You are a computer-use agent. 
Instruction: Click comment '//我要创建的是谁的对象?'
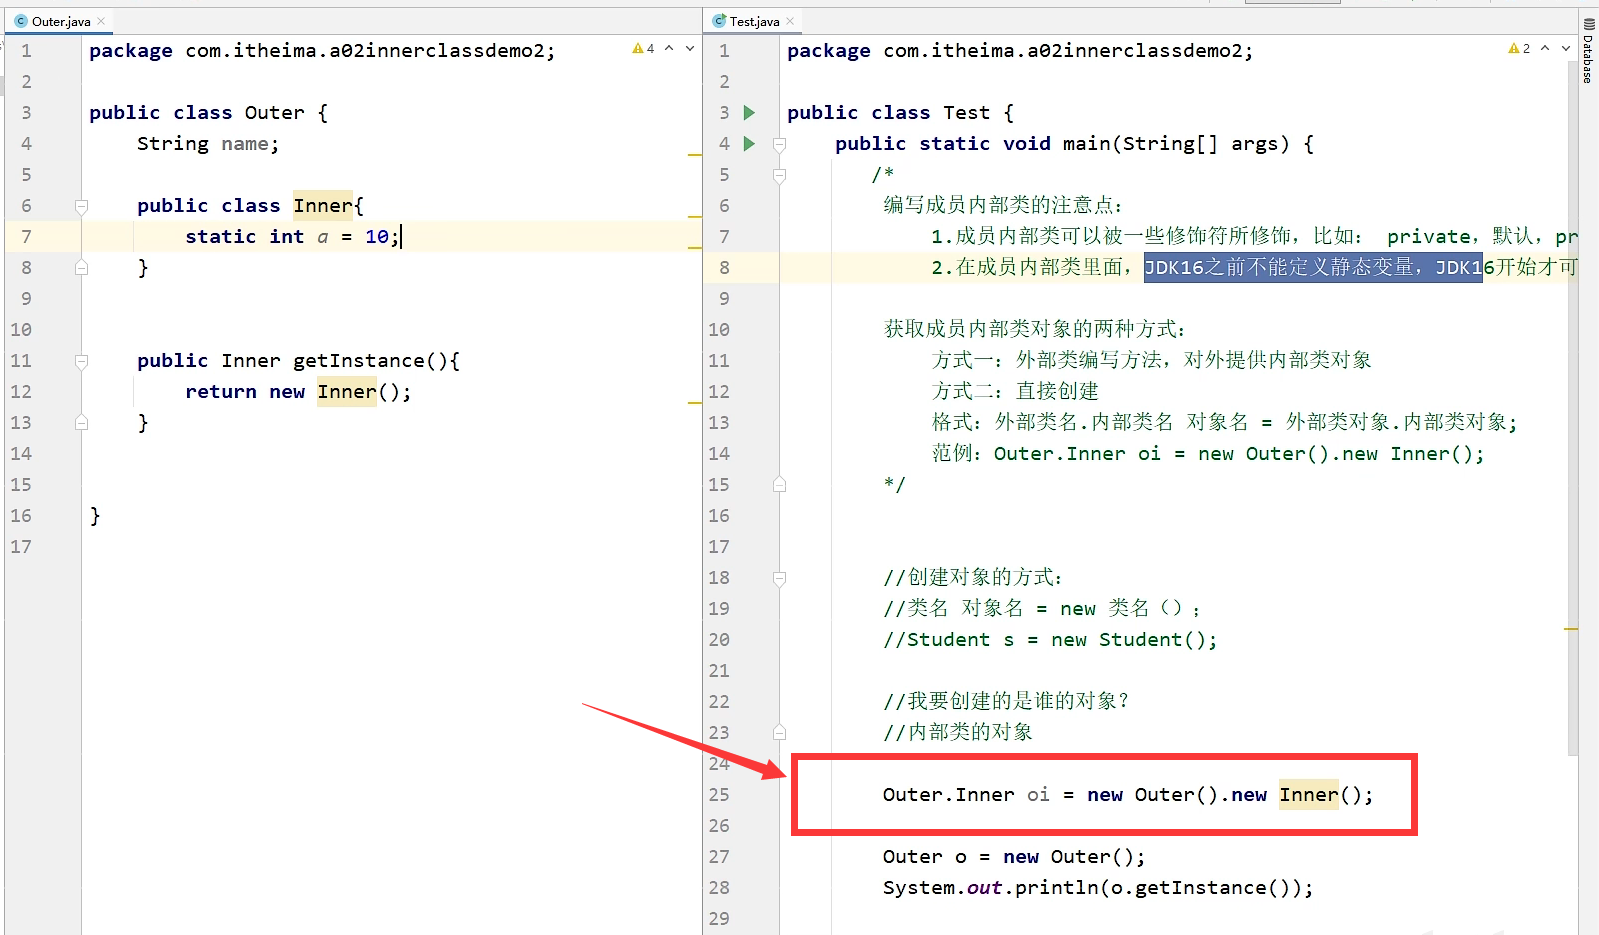pyautogui.click(x=1006, y=702)
